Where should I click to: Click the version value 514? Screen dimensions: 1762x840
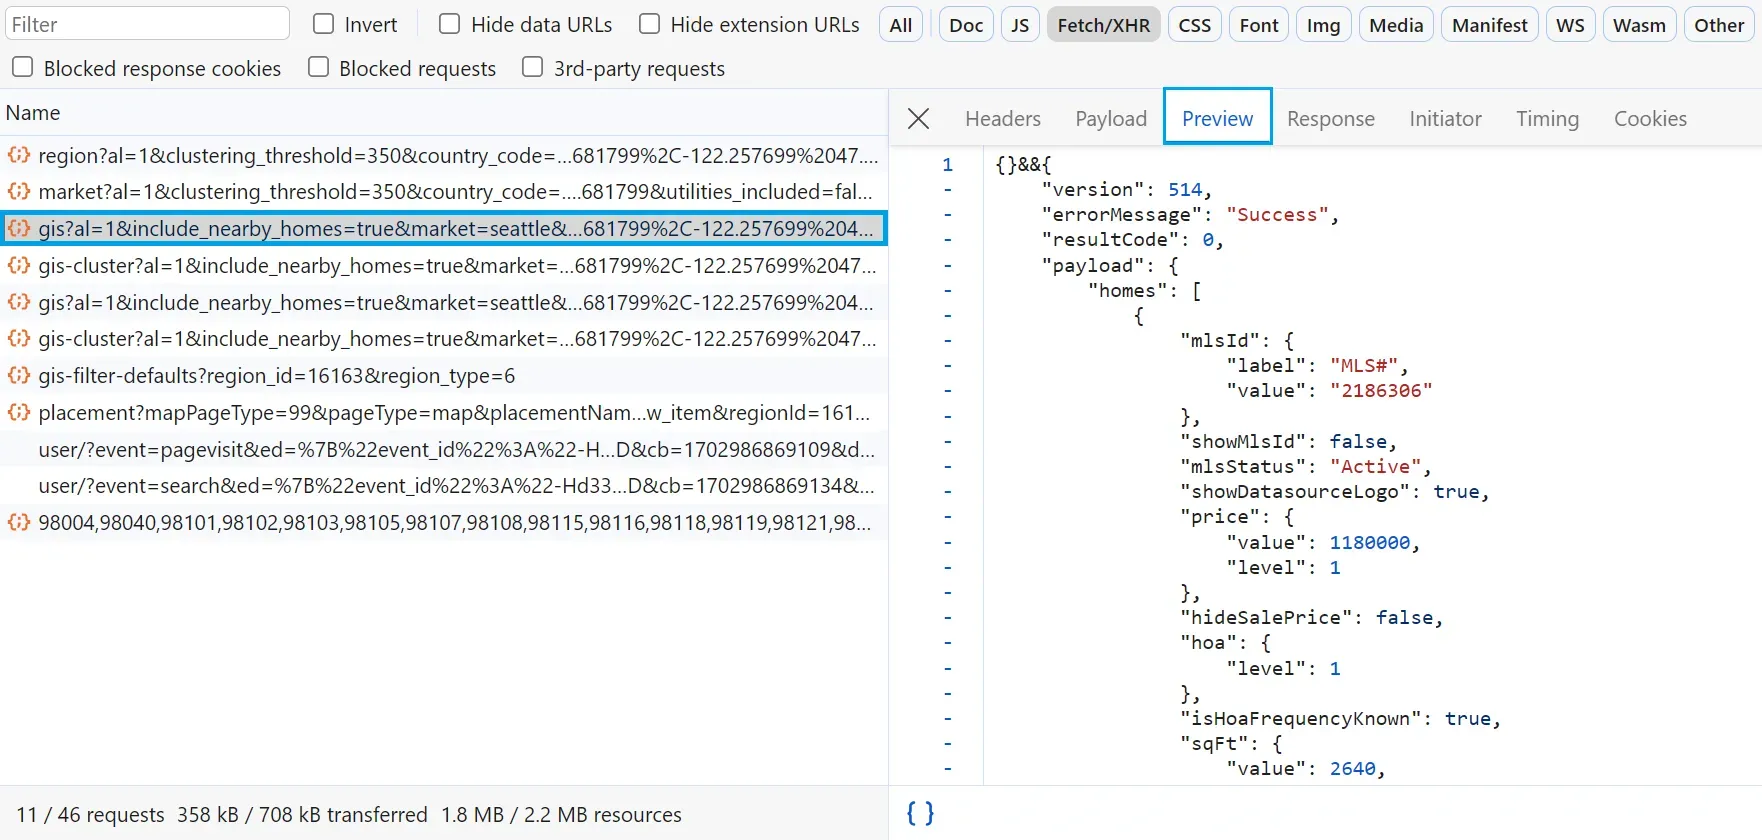[1185, 189]
